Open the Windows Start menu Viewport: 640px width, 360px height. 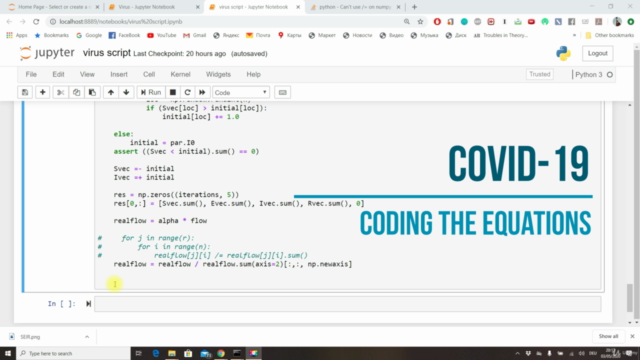pos(8,353)
